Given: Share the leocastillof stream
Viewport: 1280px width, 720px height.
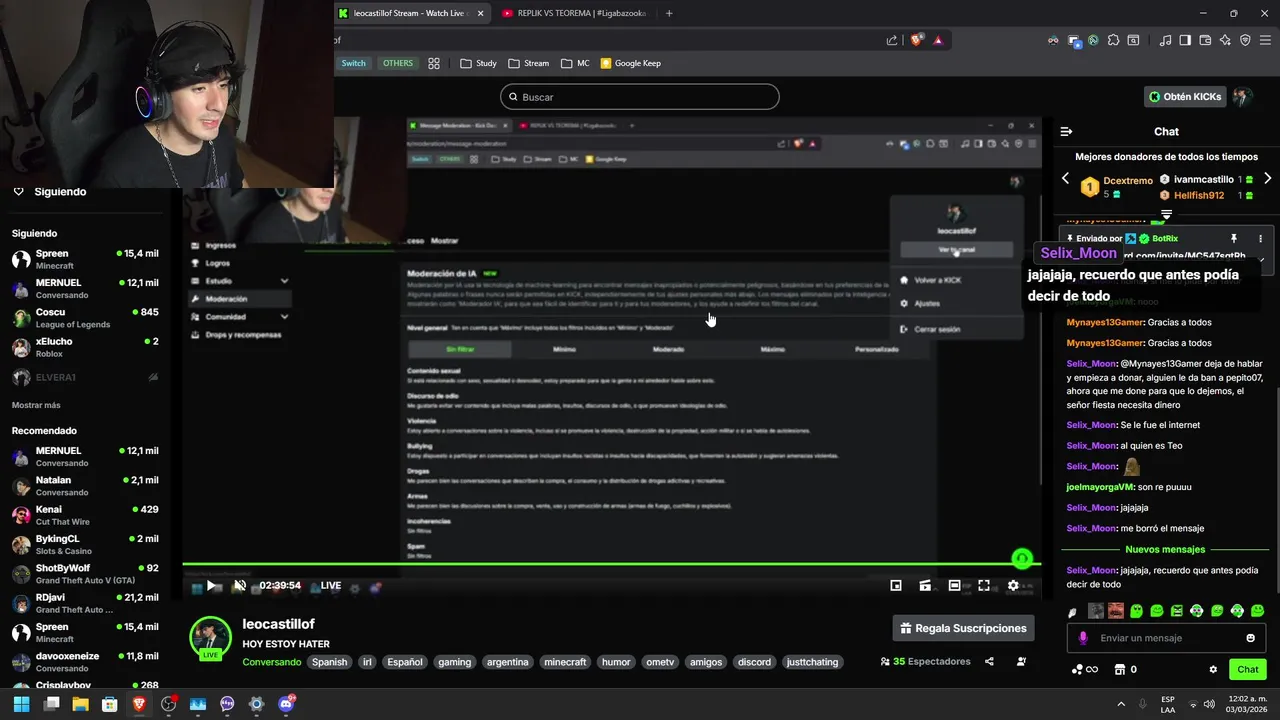Looking at the screenshot, I should (989, 661).
